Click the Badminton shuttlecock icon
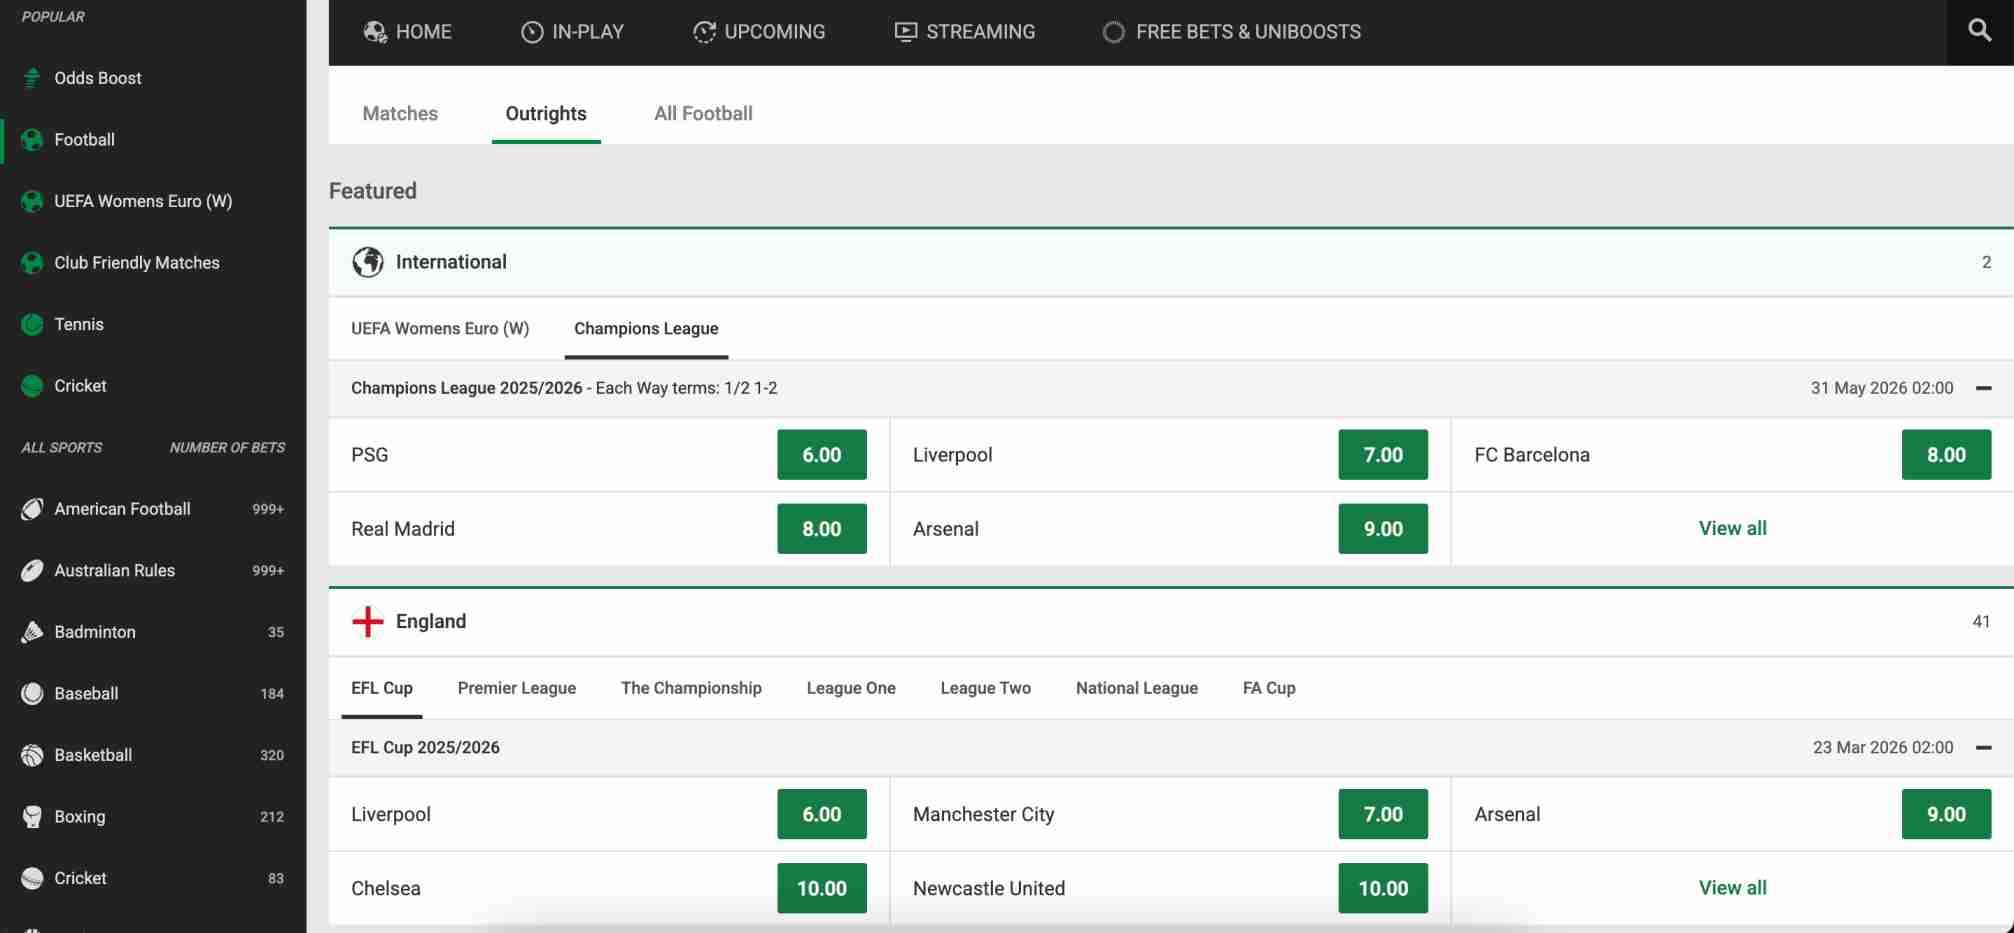The image size is (2014, 933). pyautogui.click(x=32, y=632)
